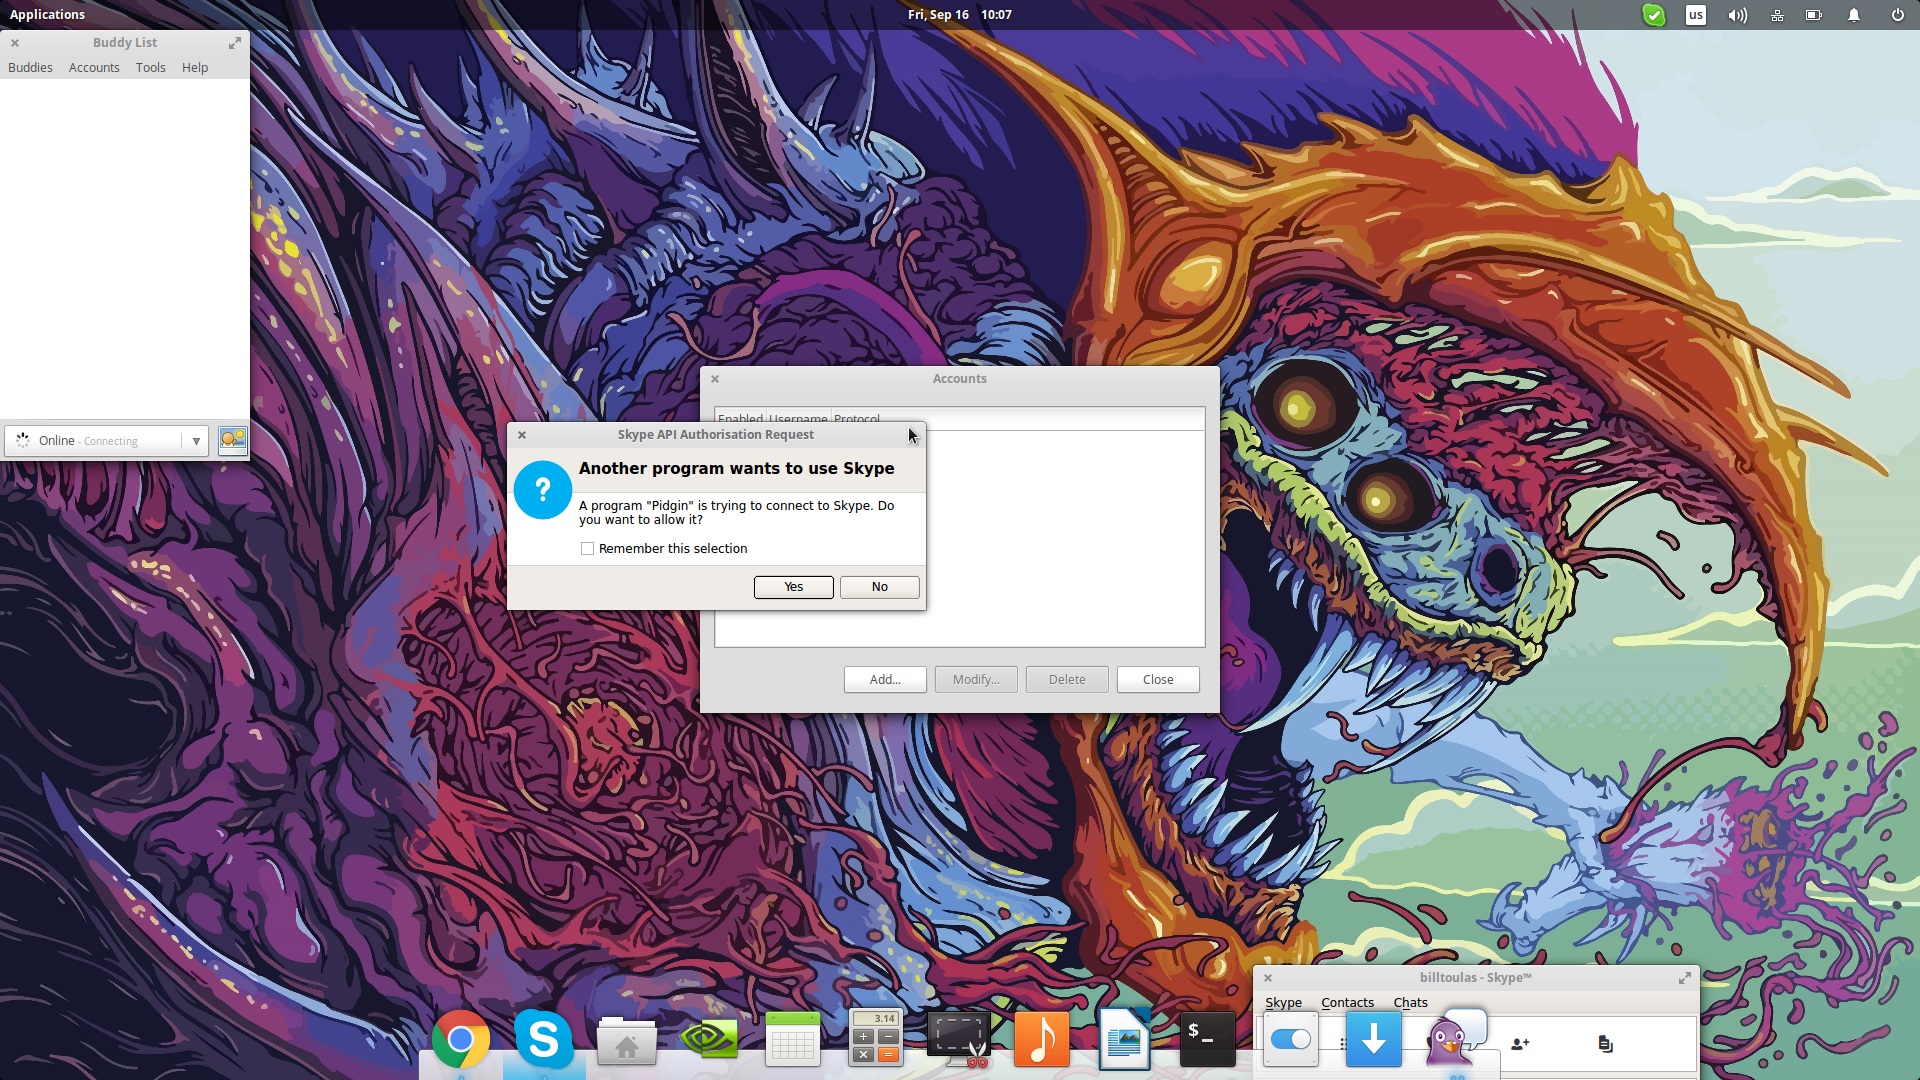Click No to deny Pidgin
Screen dimensions: 1920x1080
880,587
